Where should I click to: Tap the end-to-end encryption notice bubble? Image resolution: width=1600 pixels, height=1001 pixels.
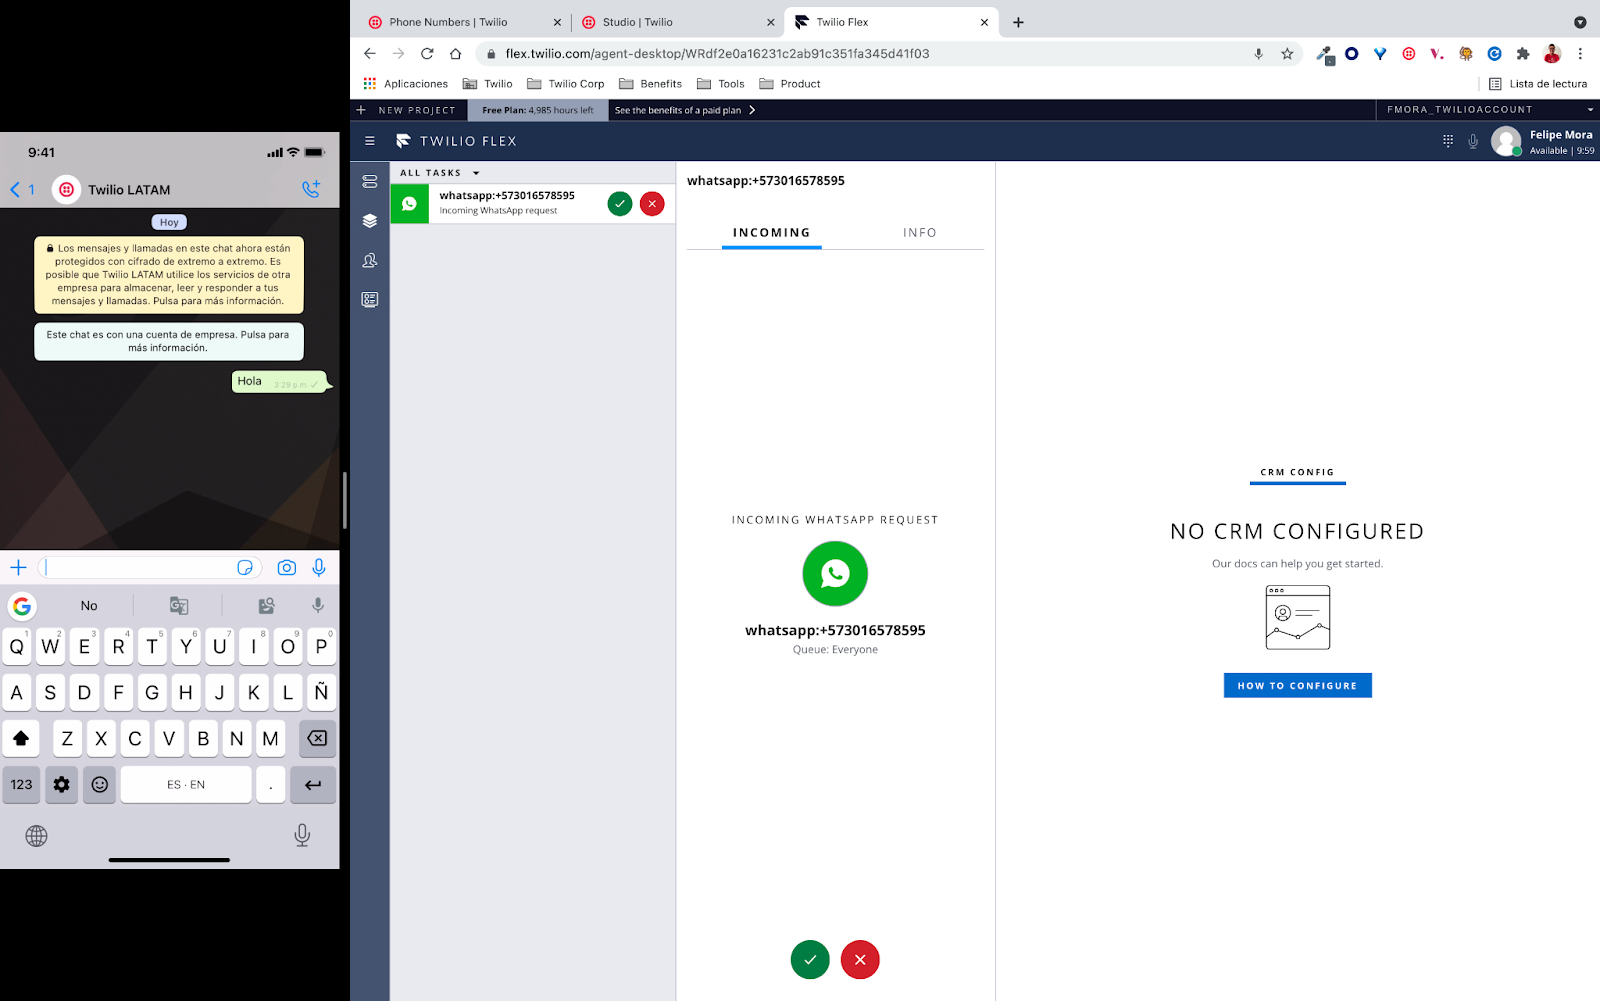point(169,275)
